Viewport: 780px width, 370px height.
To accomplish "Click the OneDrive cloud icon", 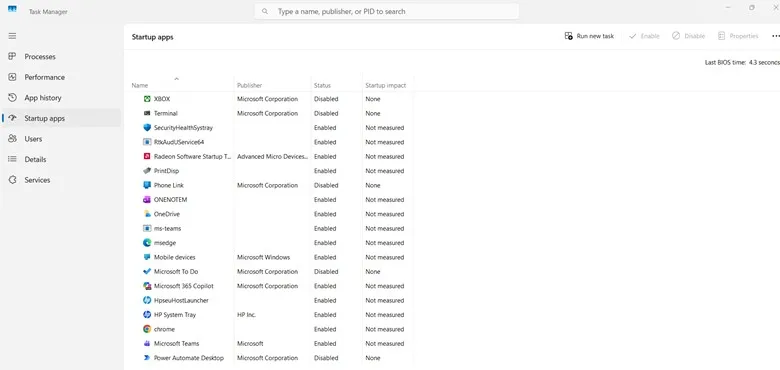I will tap(147, 214).
